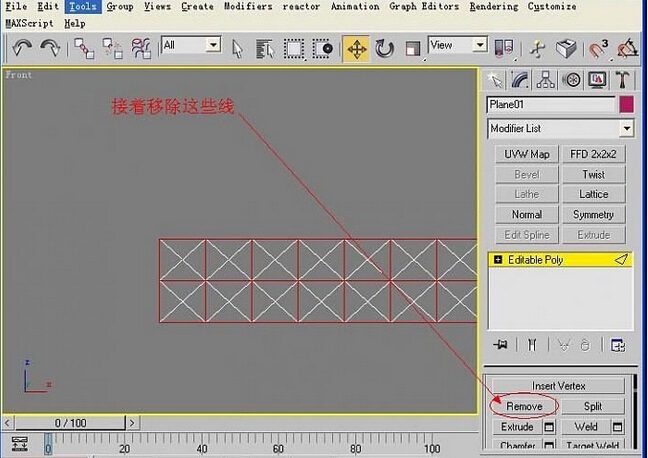Activate the Select and Move tool
Viewport: 648px width, 458px height.
pyautogui.click(x=356, y=49)
